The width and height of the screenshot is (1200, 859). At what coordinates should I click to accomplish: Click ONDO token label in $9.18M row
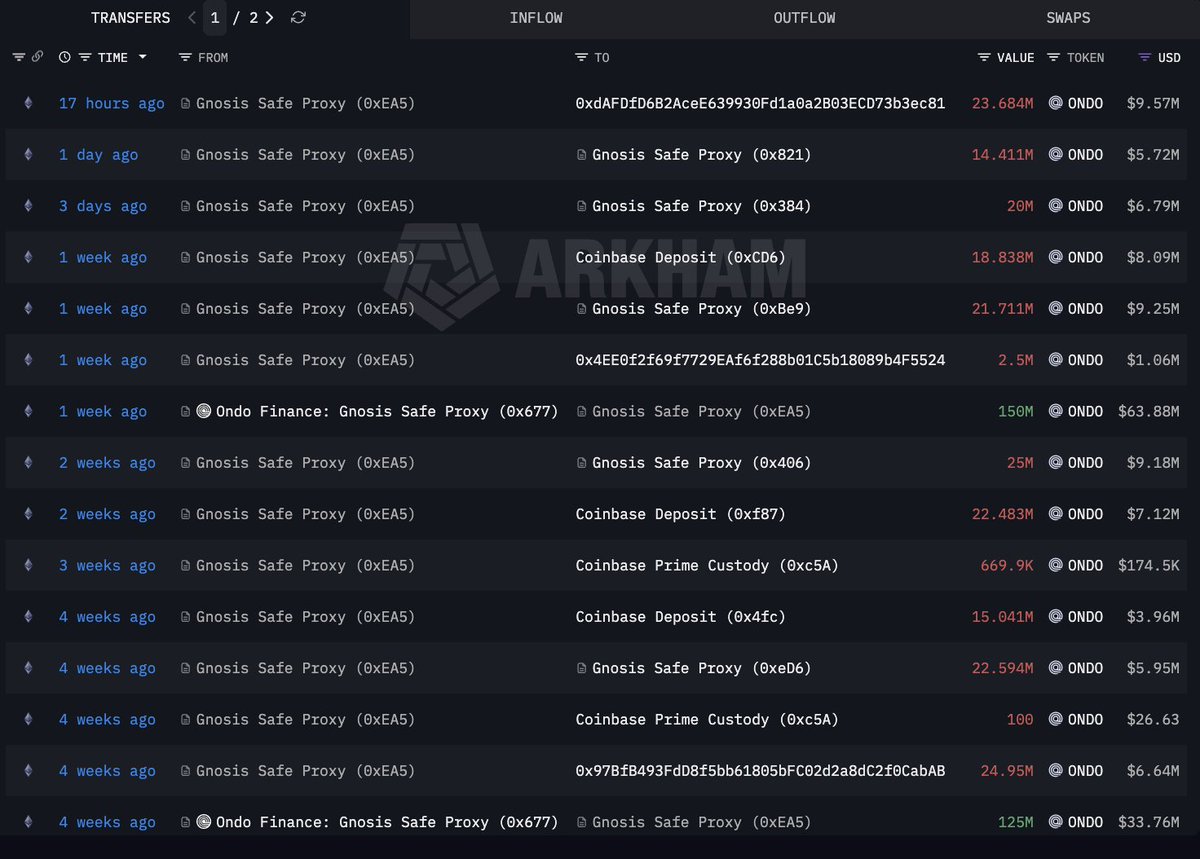[x=1085, y=463]
